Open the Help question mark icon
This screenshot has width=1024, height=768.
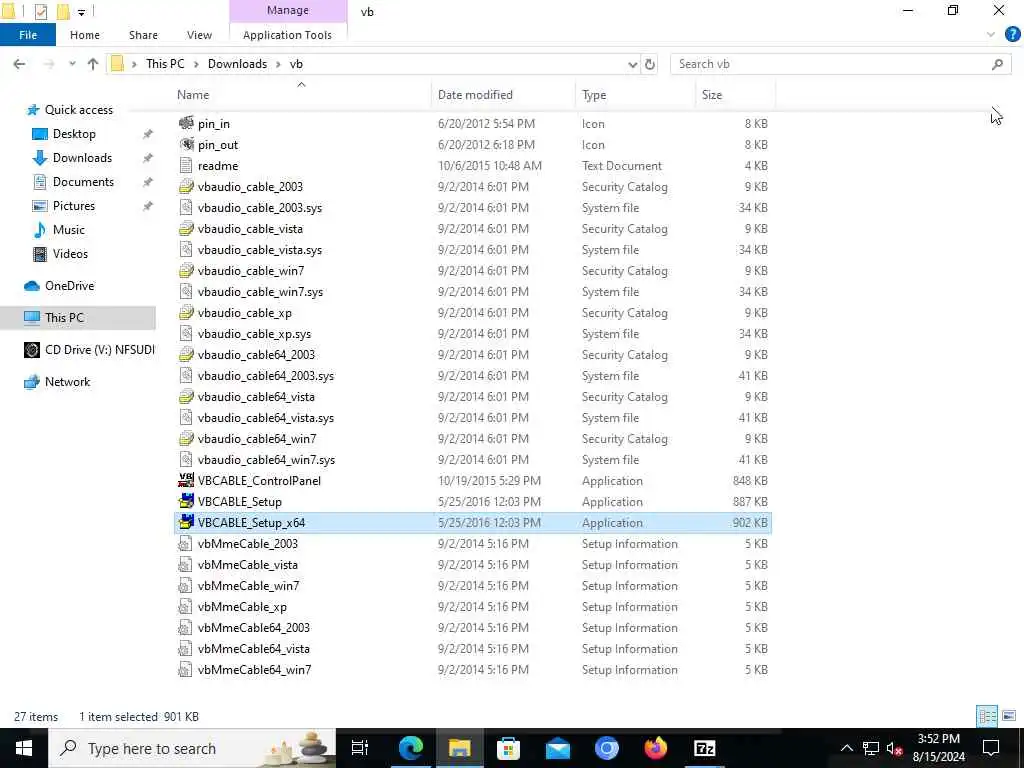tap(1013, 34)
